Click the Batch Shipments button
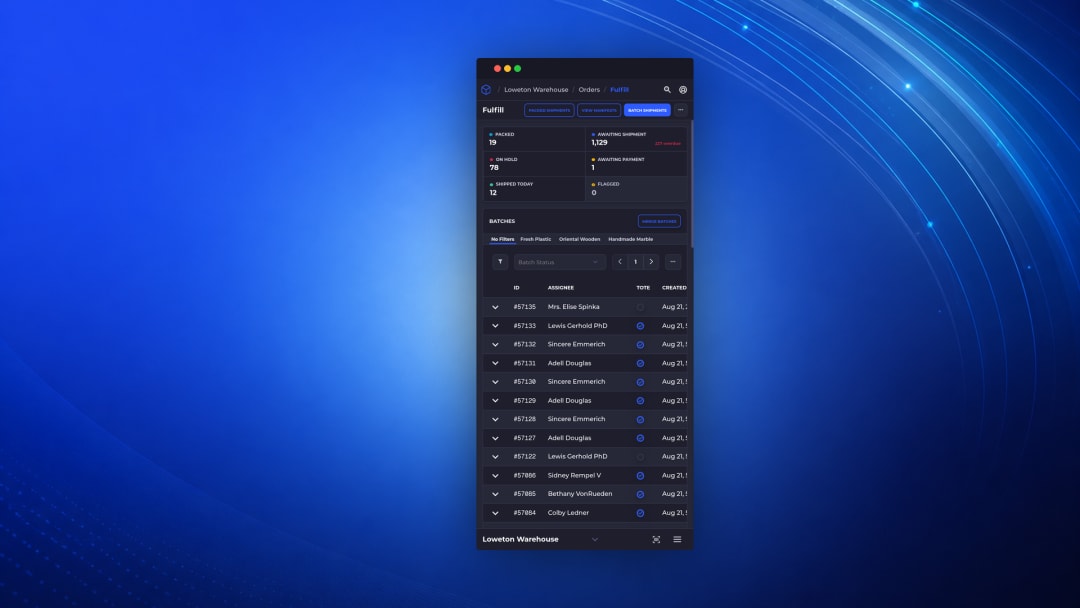The image size is (1080, 608). [647, 110]
